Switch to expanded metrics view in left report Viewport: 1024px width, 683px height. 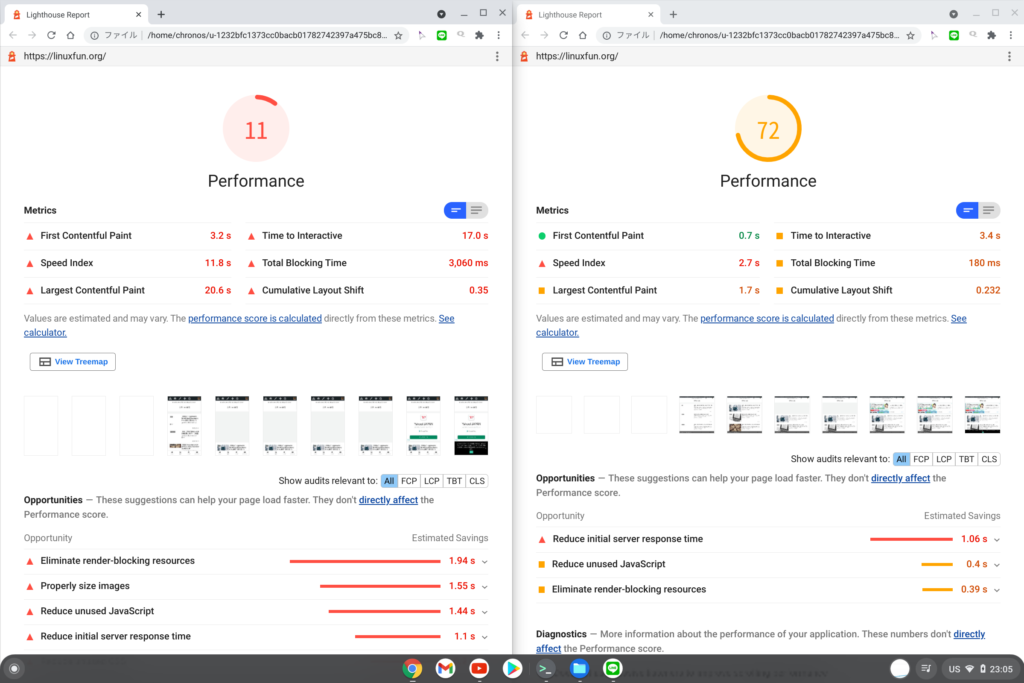(477, 210)
